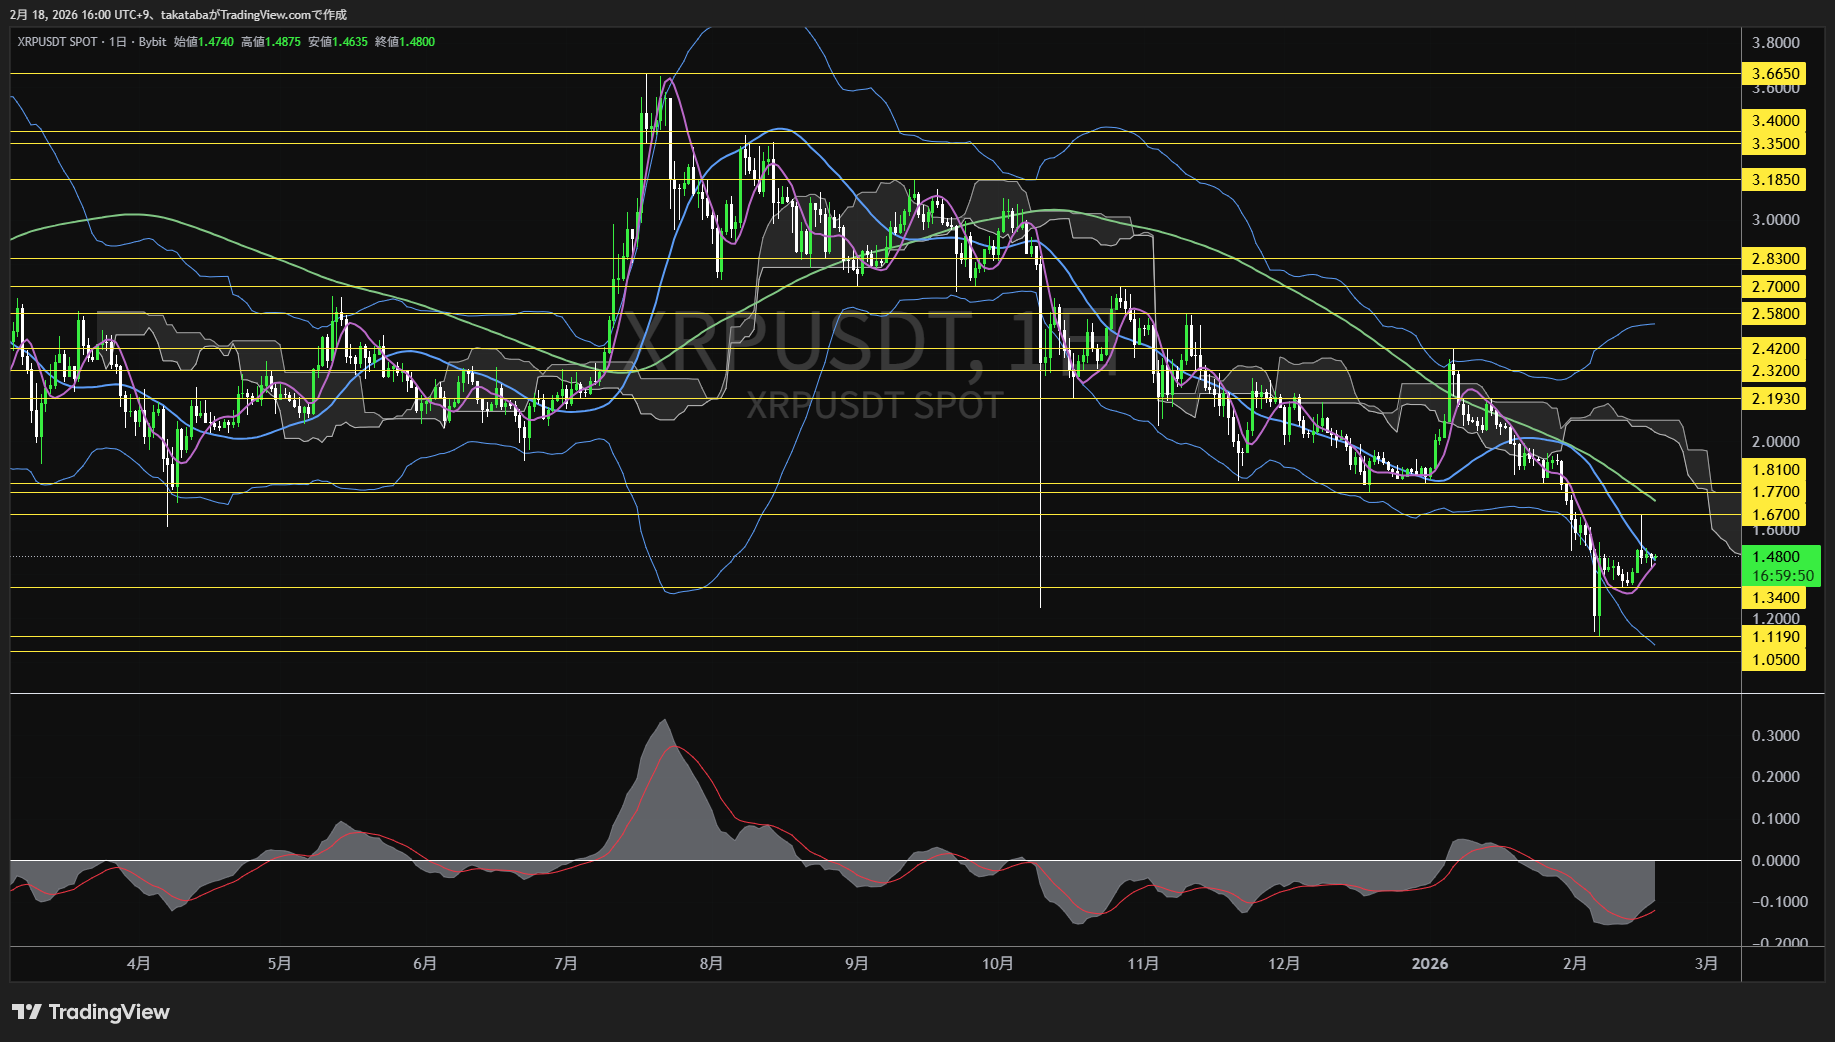Screen dimensions: 1835x1042
Task: Click the 3.3500 yellow price label
Action: (1774, 143)
